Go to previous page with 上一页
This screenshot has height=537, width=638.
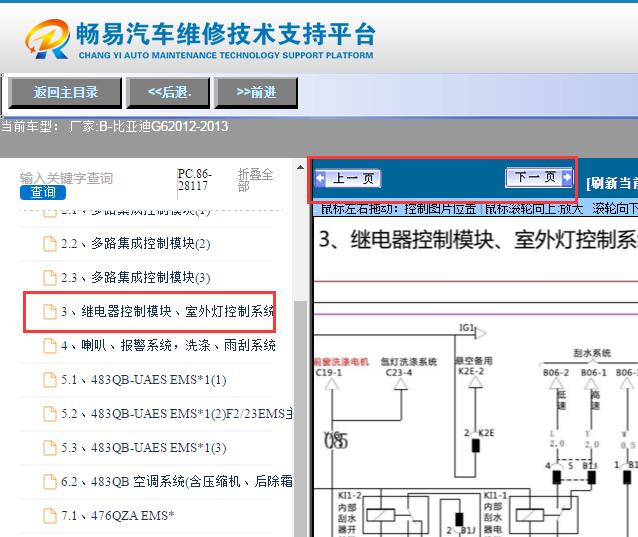[x=348, y=179]
